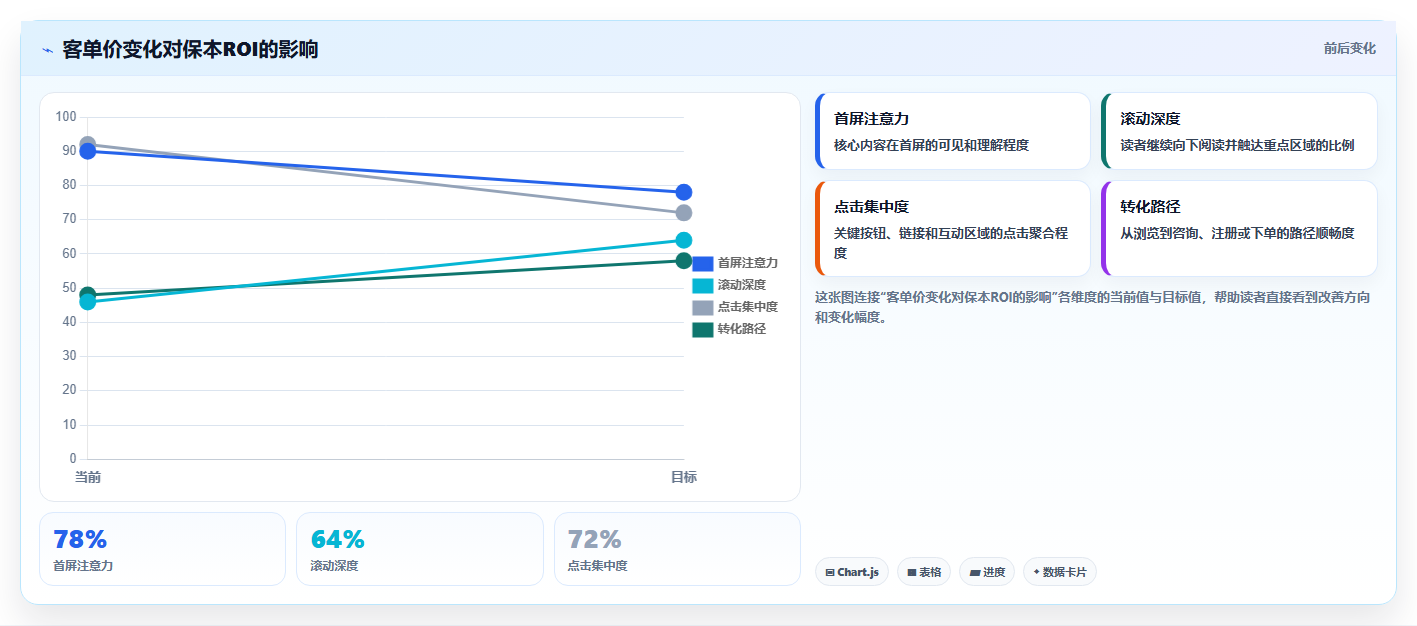Screen dimensions: 1417x626
Task: Click the 首屏注意力 legend label
Action: click(x=748, y=263)
